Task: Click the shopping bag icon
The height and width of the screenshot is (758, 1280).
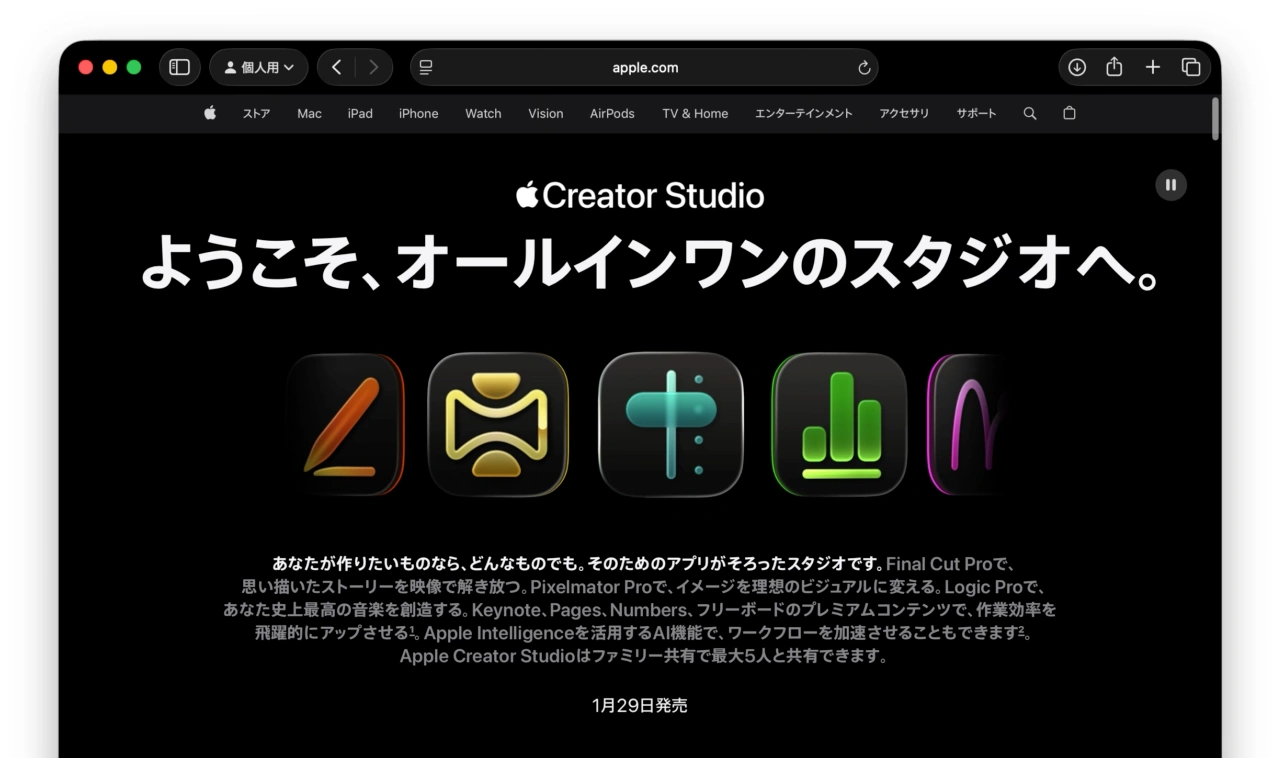Action: pyautogui.click(x=1069, y=113)
